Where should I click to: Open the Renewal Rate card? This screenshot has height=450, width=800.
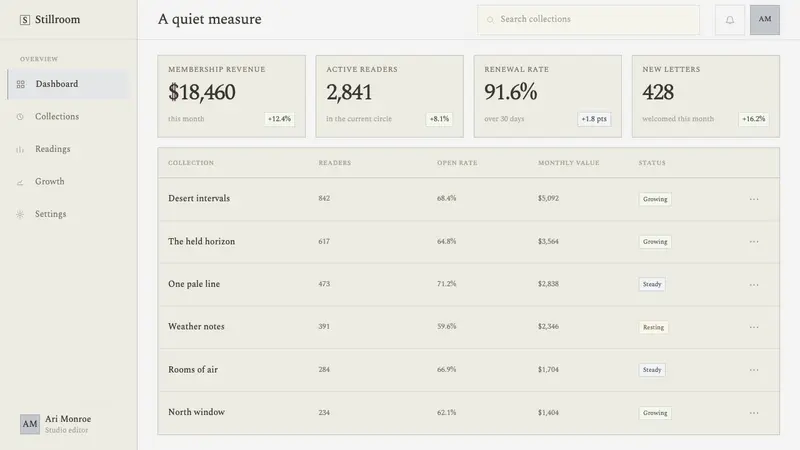tap(548, 96)
